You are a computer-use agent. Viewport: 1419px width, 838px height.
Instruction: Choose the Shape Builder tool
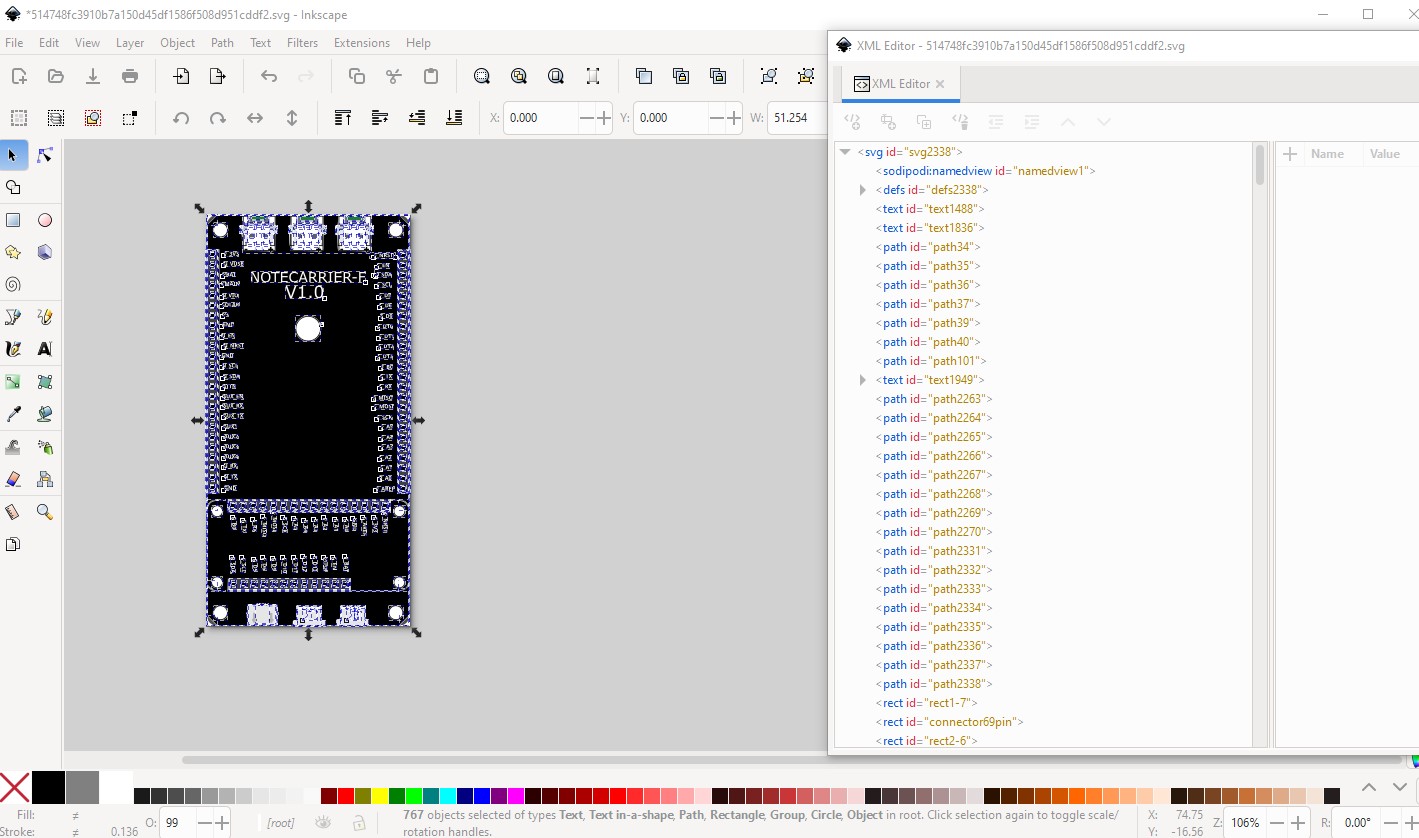click(13, 188)
